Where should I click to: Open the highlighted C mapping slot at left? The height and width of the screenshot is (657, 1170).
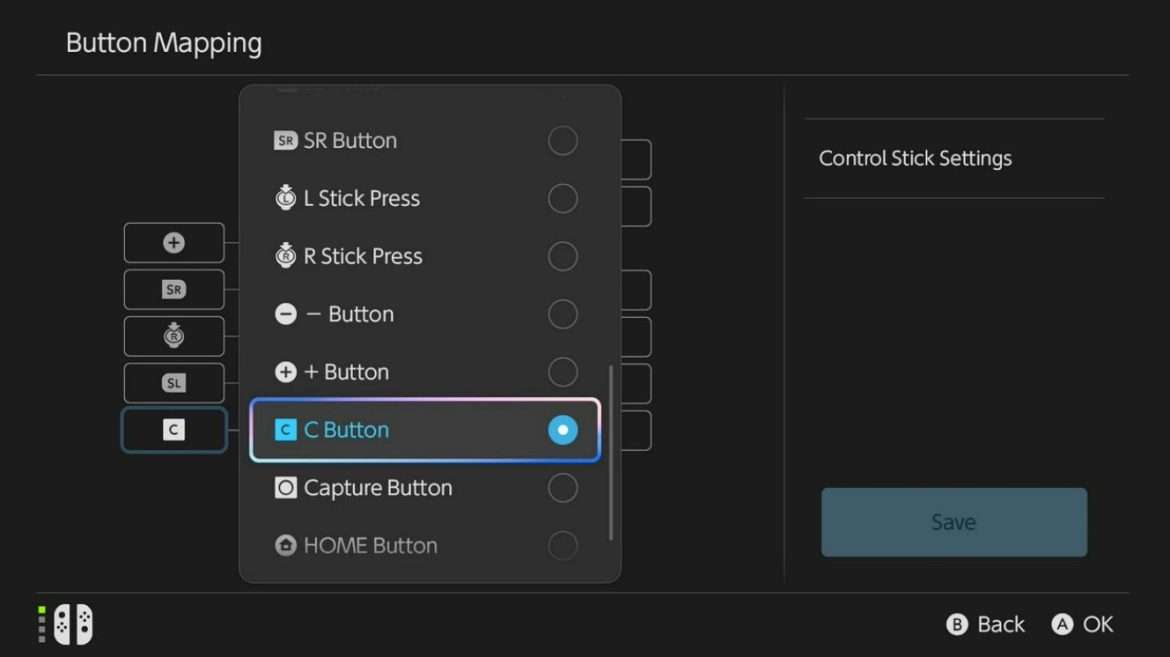[174, 430]
